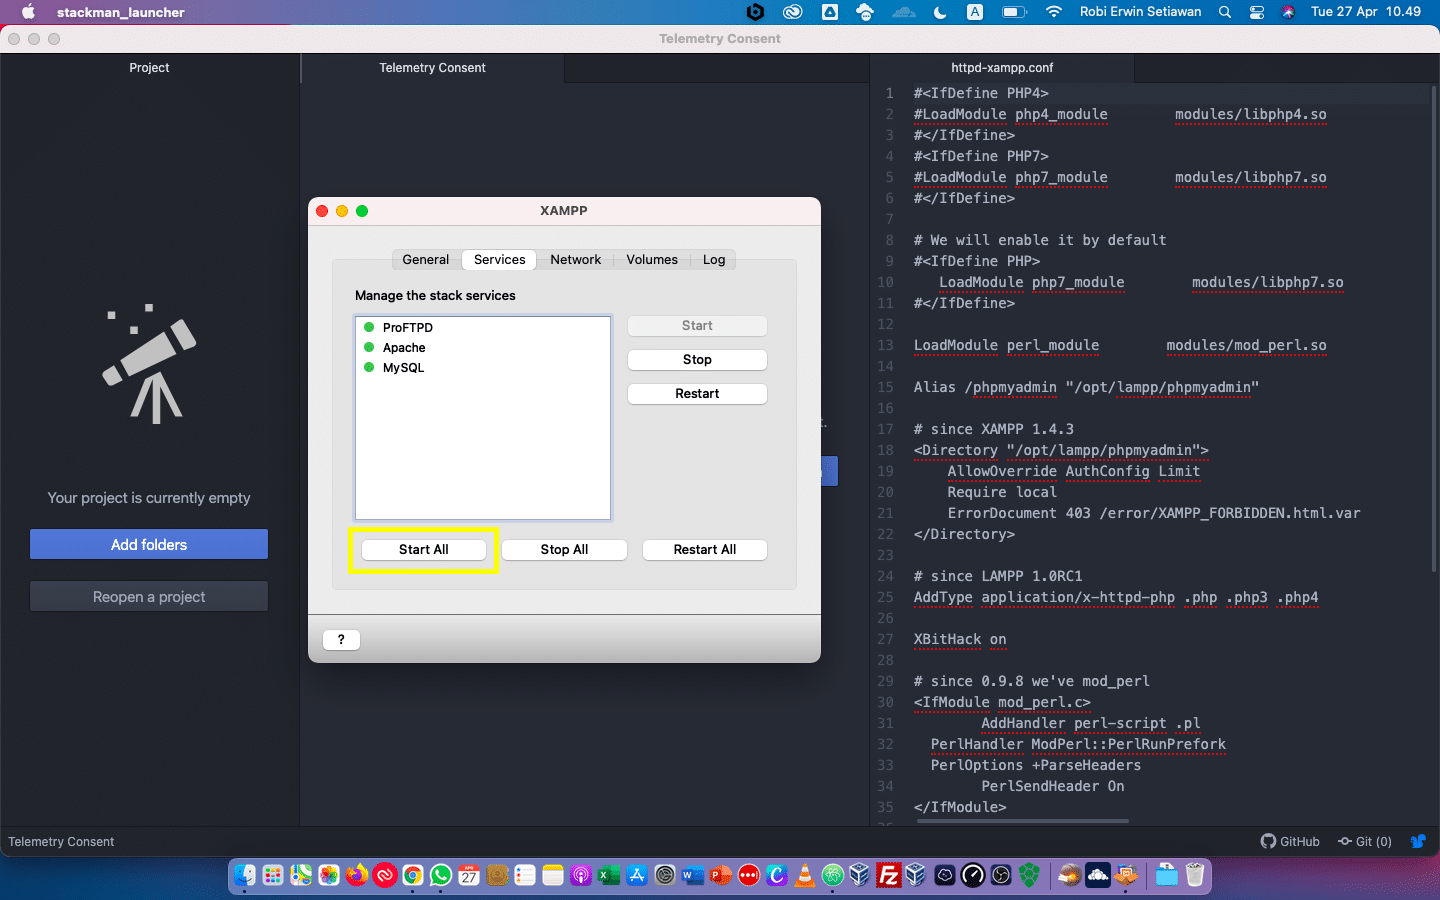1440x900 pixels.
Task: Open the Log tab in XAMPP
Action: (714, 260)
